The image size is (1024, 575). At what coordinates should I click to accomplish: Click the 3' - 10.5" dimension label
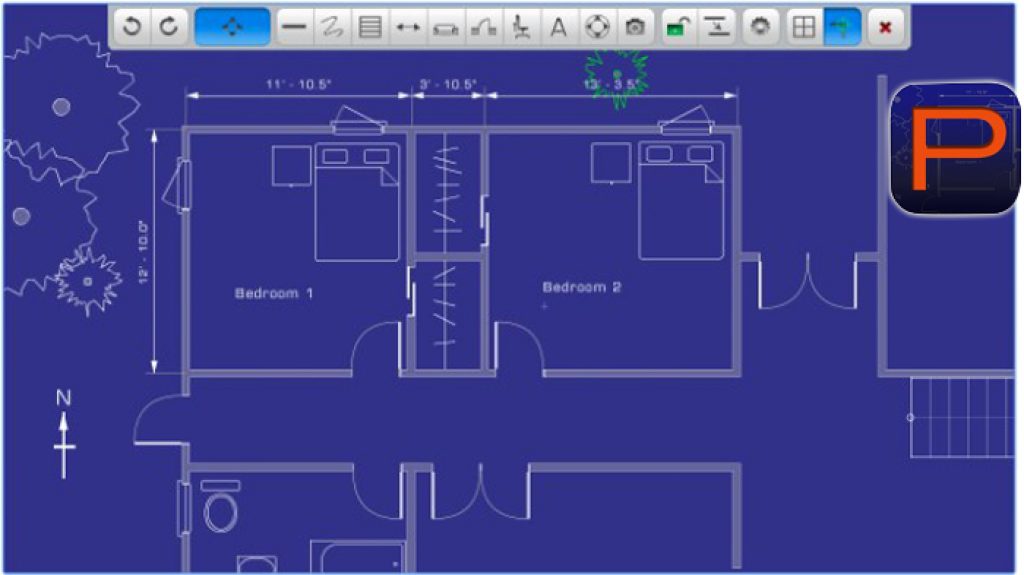(x=448, y=84)
